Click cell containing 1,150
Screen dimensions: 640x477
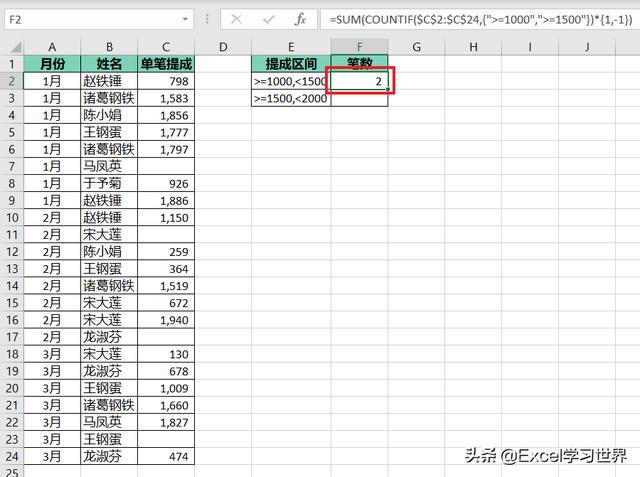point(166,218)
